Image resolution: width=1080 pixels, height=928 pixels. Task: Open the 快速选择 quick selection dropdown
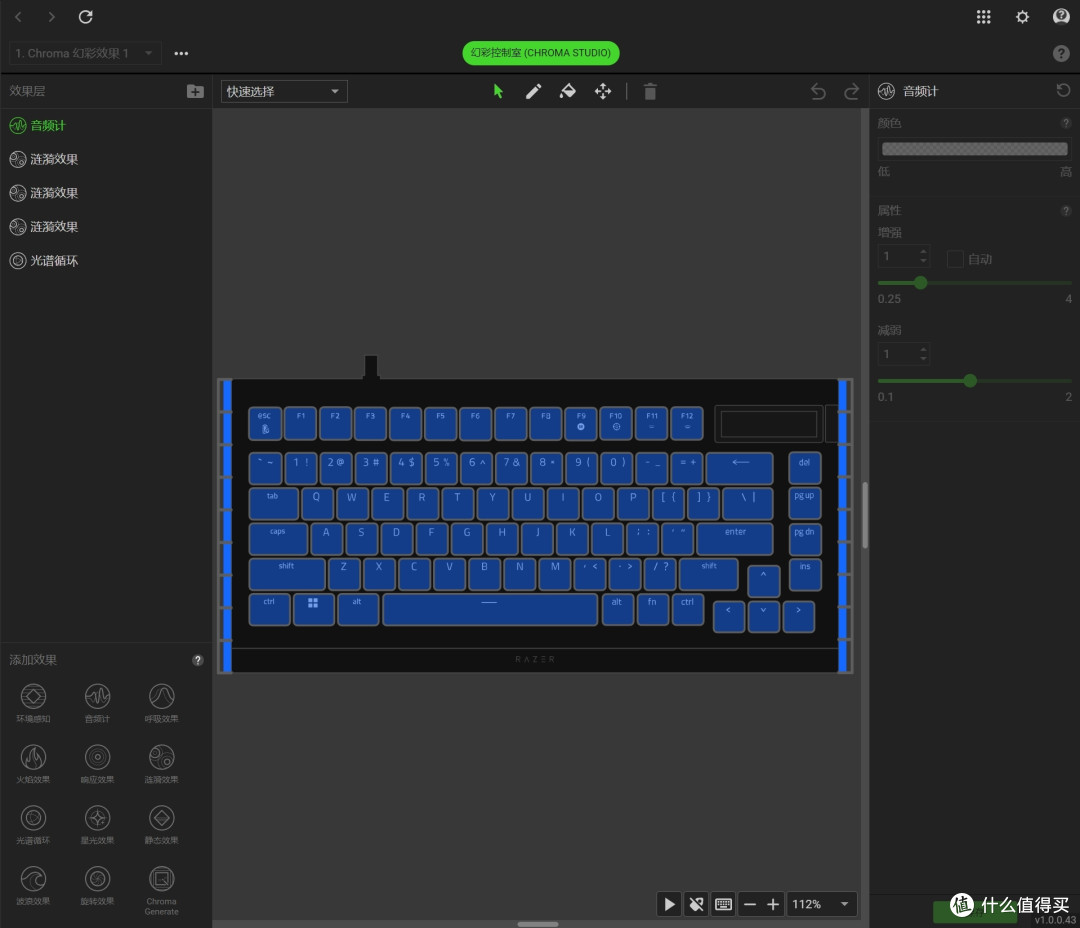point(284,91)
